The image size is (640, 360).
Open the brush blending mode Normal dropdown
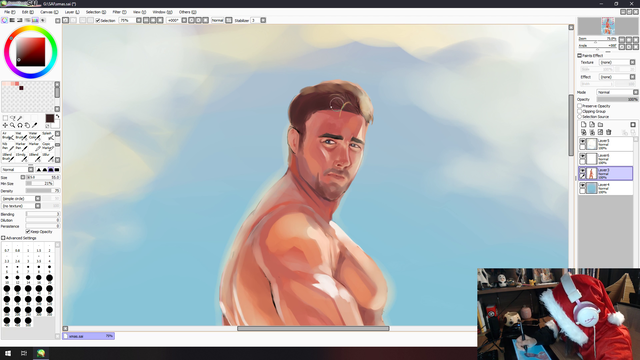click(x=18, y=169)
